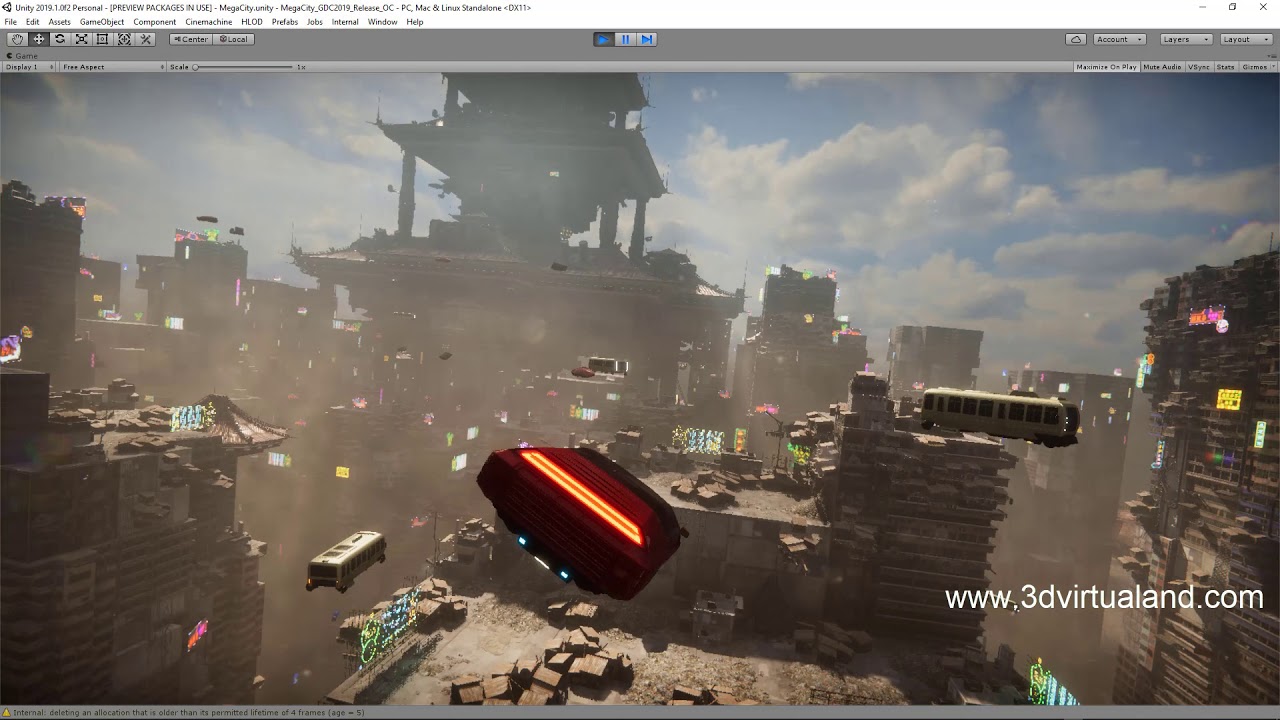Pause the game playback

[x=625, y=39]
